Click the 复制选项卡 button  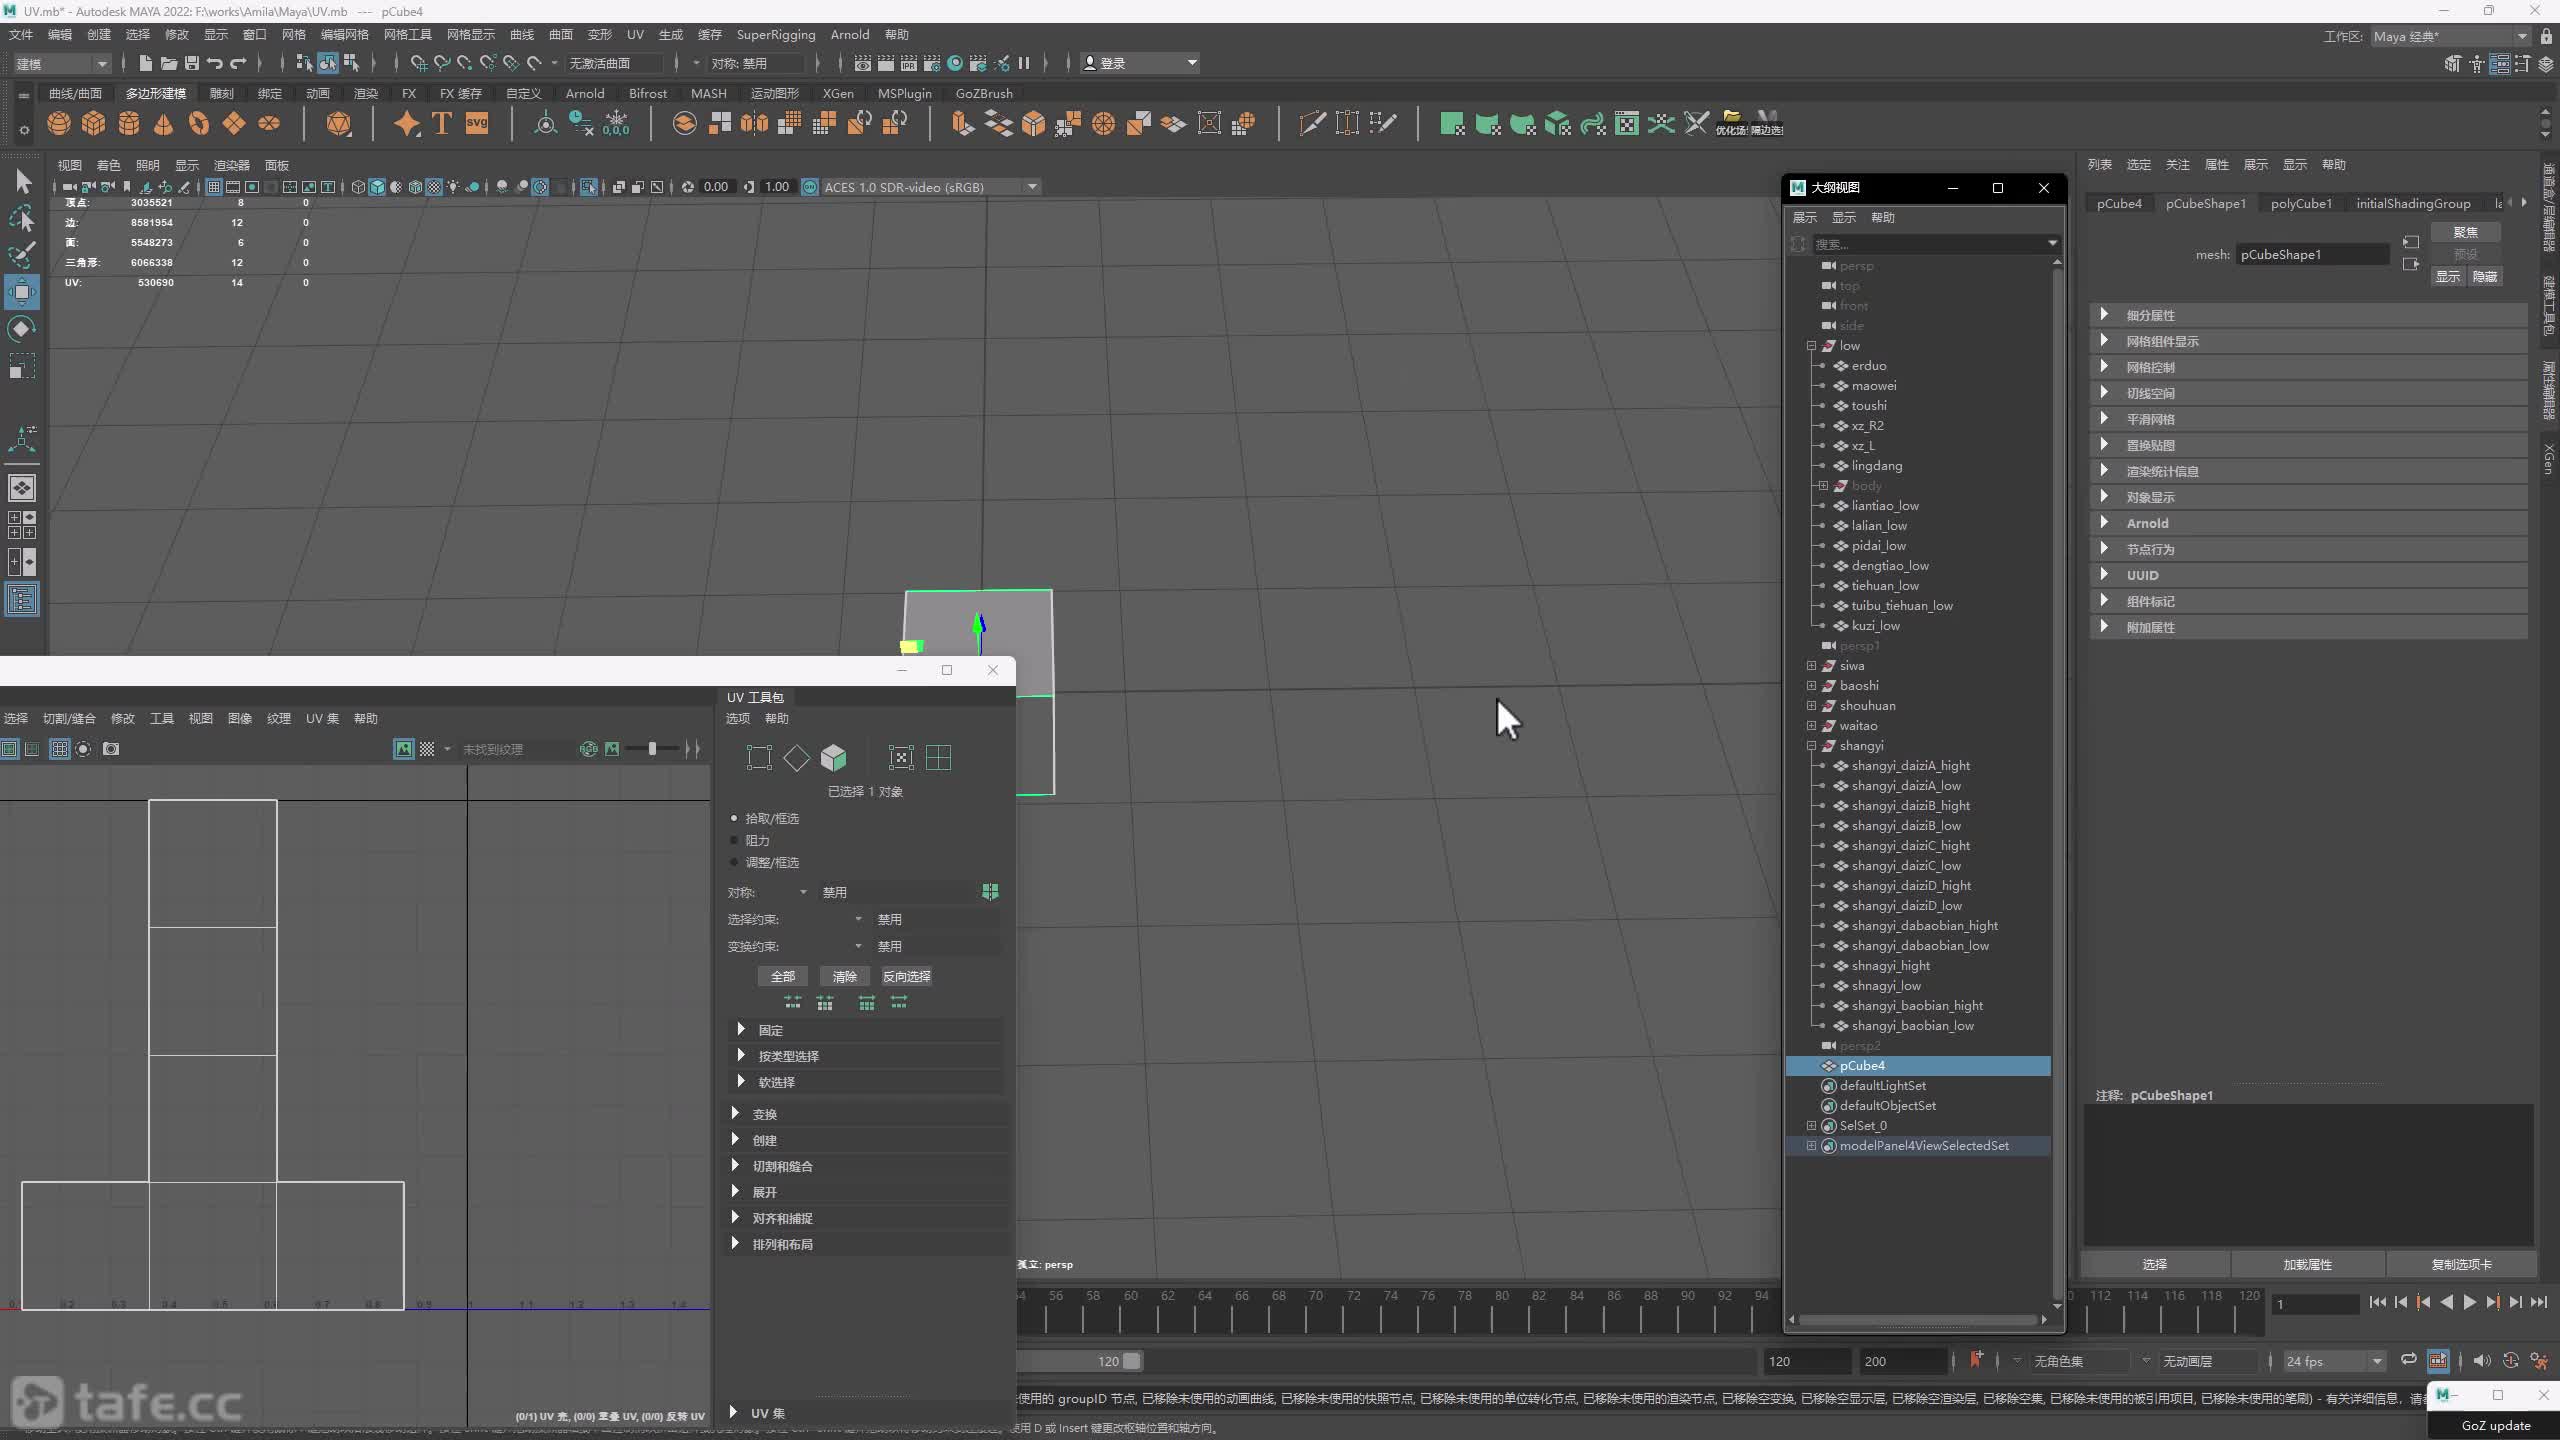[2461, 1264]
